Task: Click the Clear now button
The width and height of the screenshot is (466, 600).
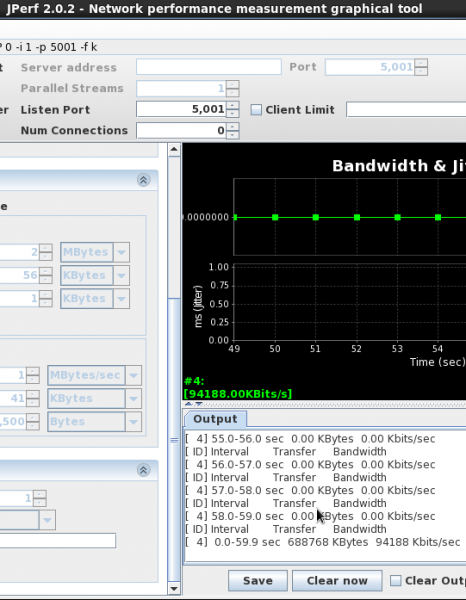Action: point(337,580)
